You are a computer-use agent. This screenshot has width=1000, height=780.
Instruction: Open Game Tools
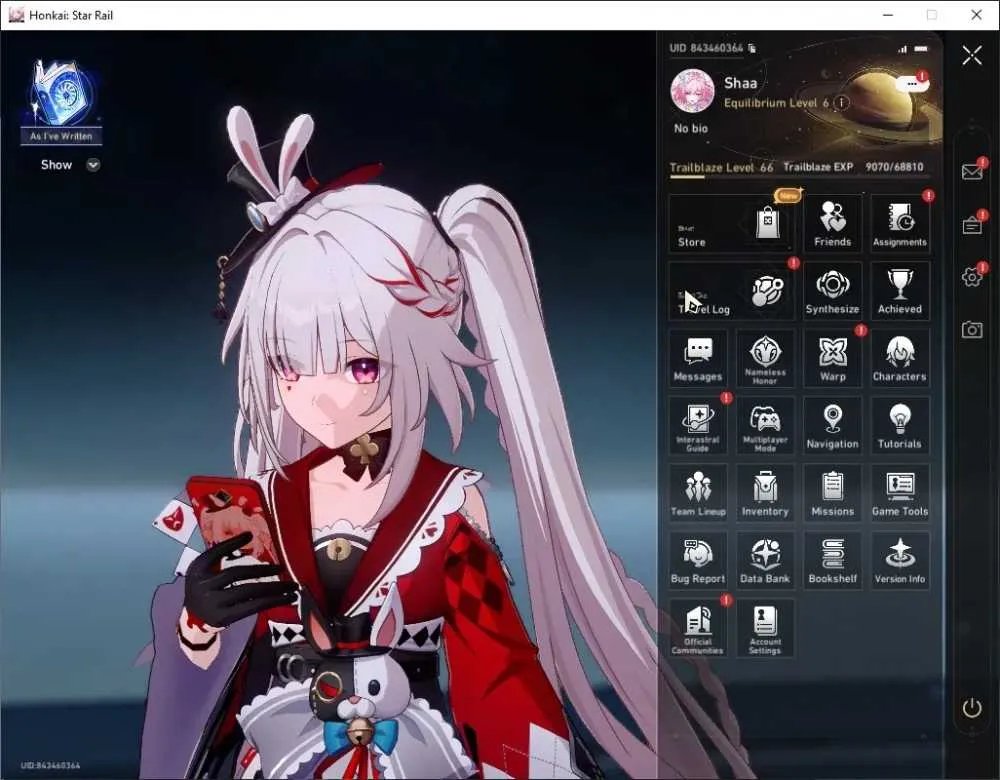[x=900, y=493]
